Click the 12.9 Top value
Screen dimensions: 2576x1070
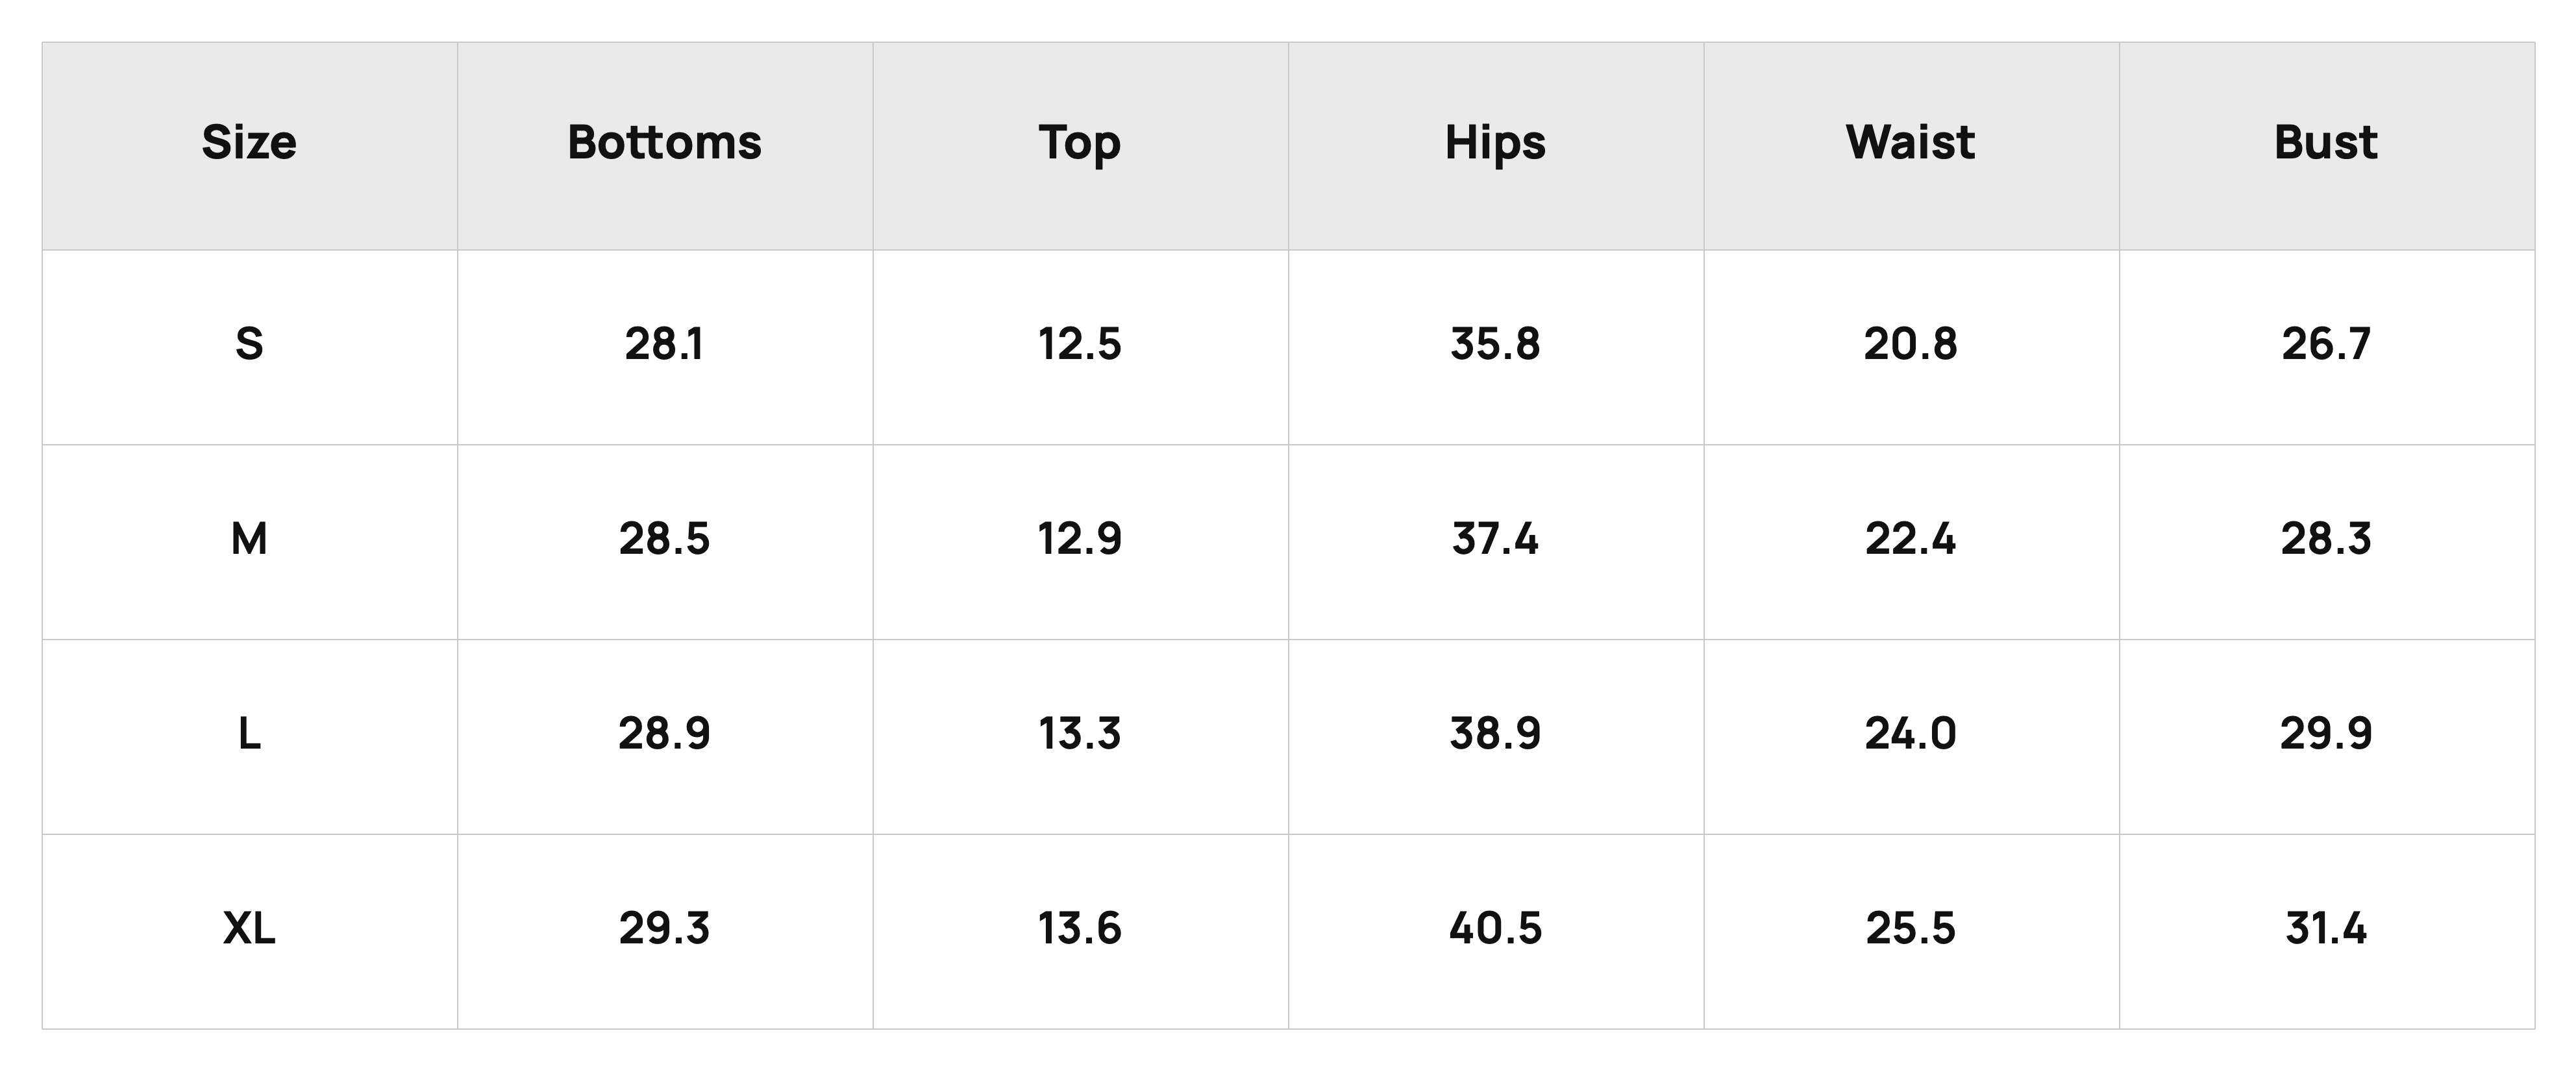(1080, 540)
